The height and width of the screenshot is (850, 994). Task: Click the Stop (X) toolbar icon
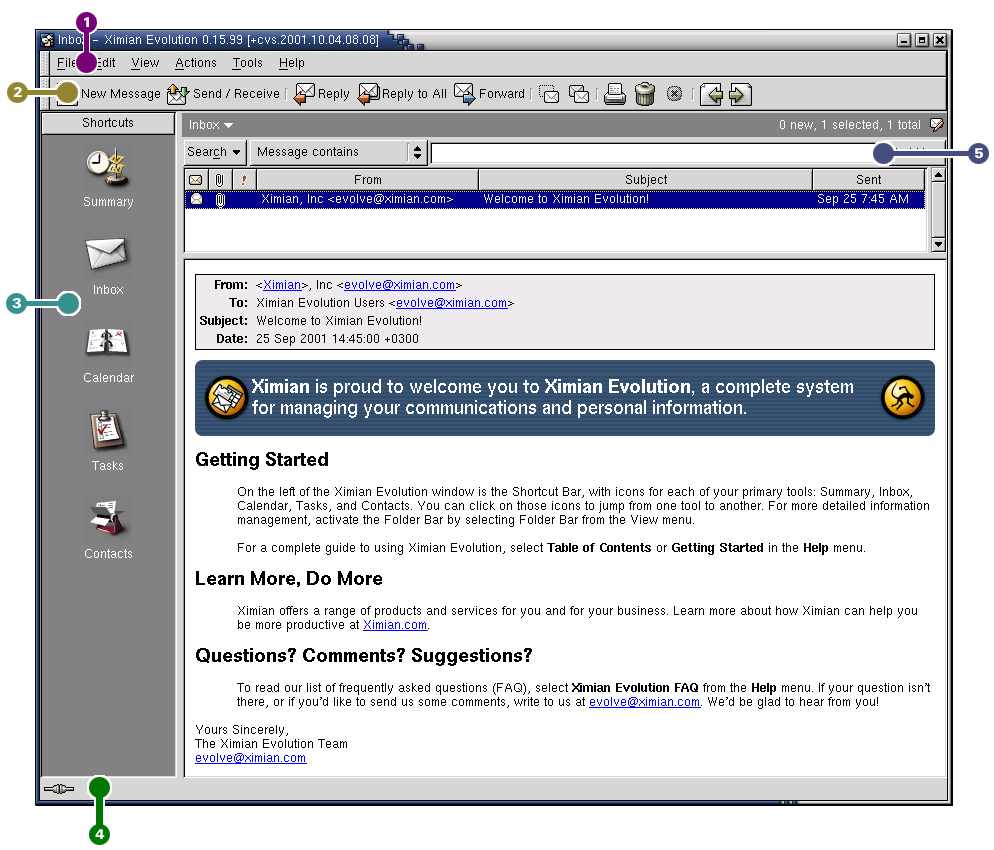pos(674,94)
